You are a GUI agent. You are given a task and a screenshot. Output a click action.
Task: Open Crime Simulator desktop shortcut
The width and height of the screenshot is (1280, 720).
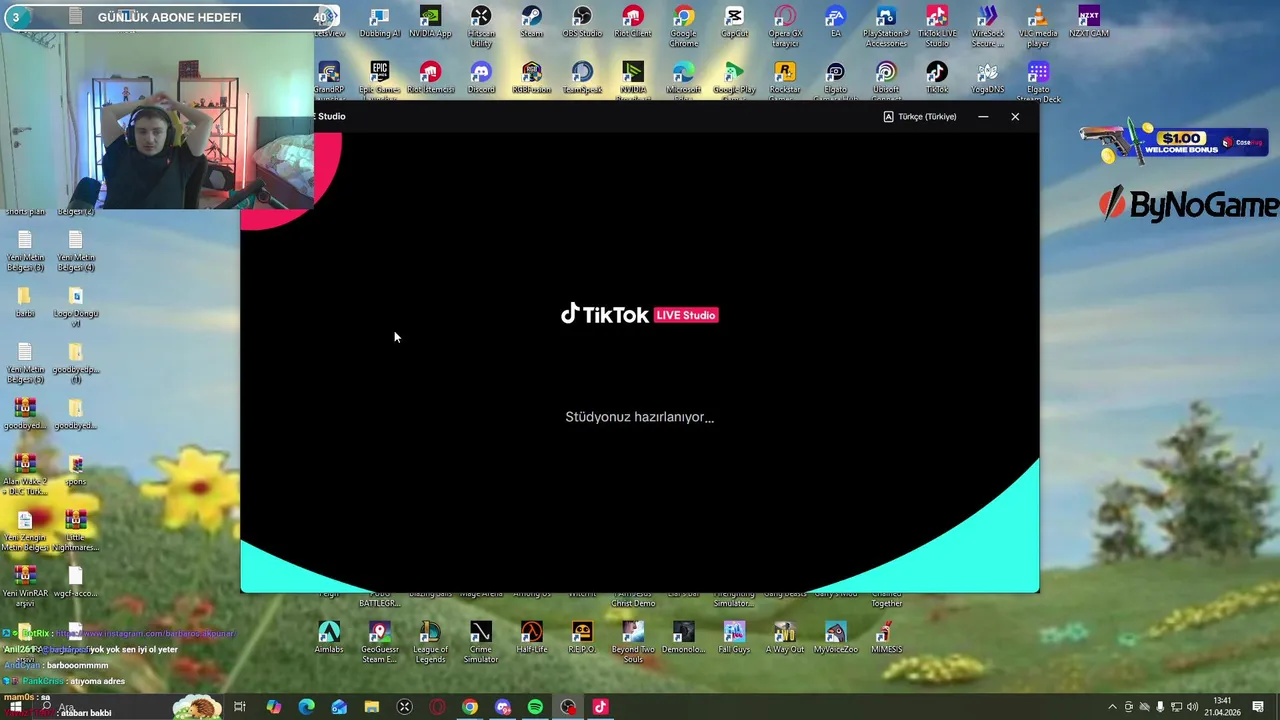(481, 642)
